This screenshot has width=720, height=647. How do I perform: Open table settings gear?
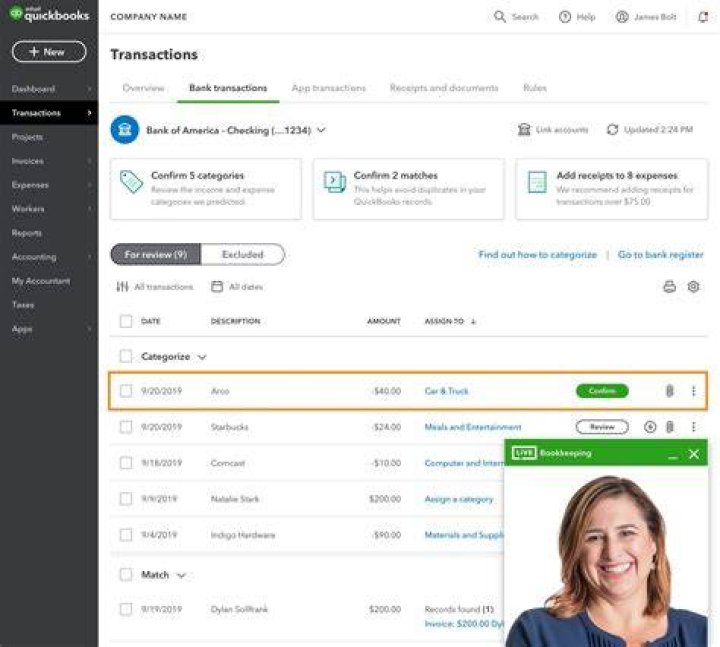click(693, 287)
